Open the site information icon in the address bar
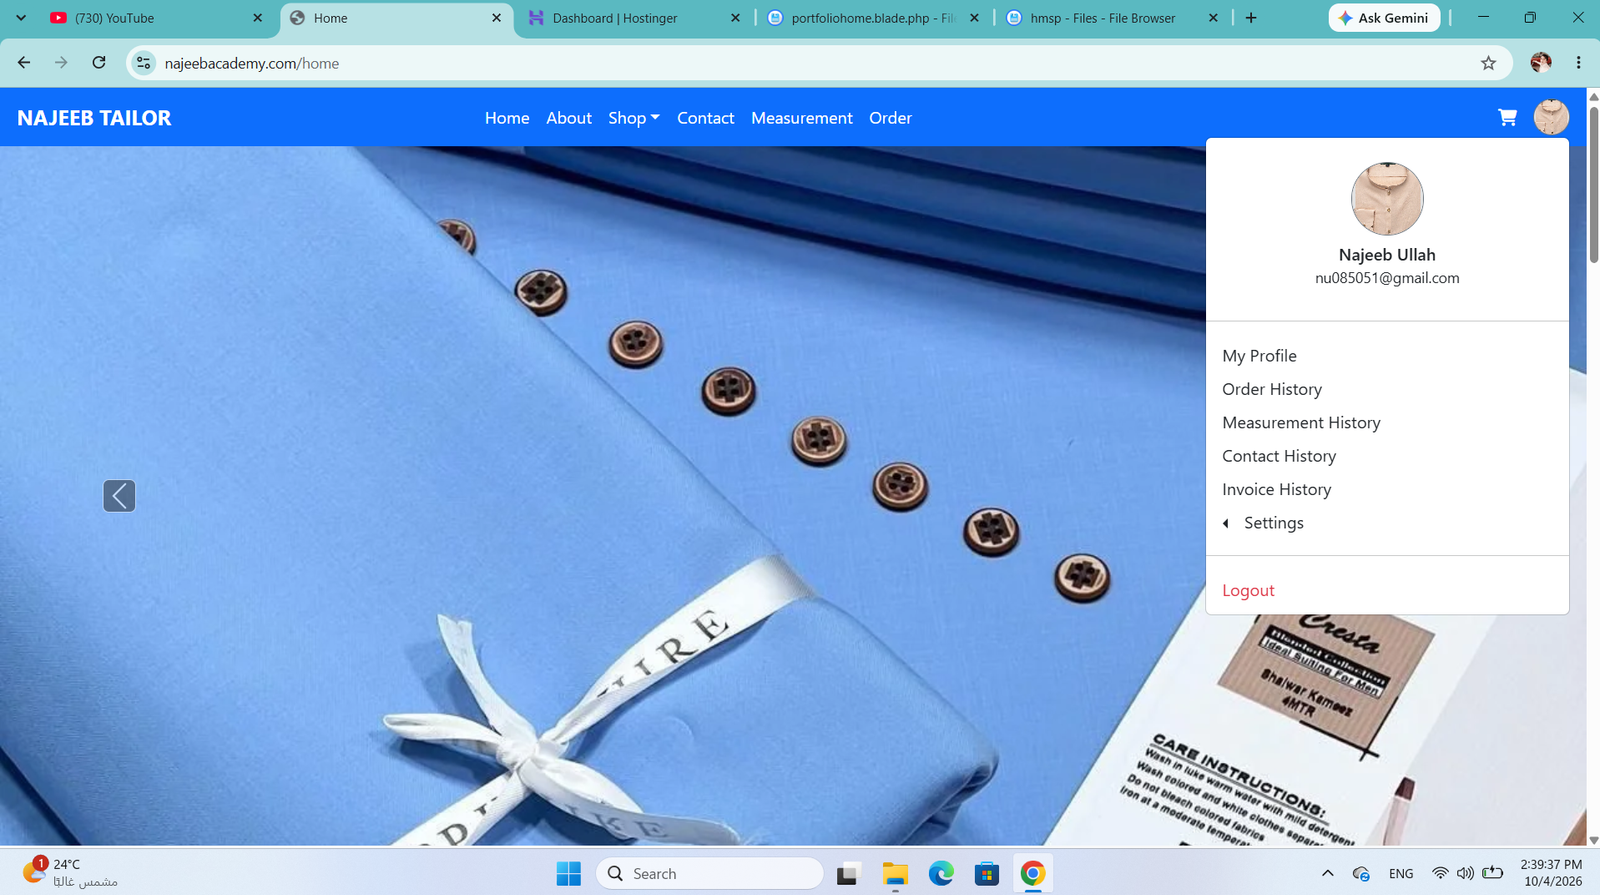 (144, 63)
